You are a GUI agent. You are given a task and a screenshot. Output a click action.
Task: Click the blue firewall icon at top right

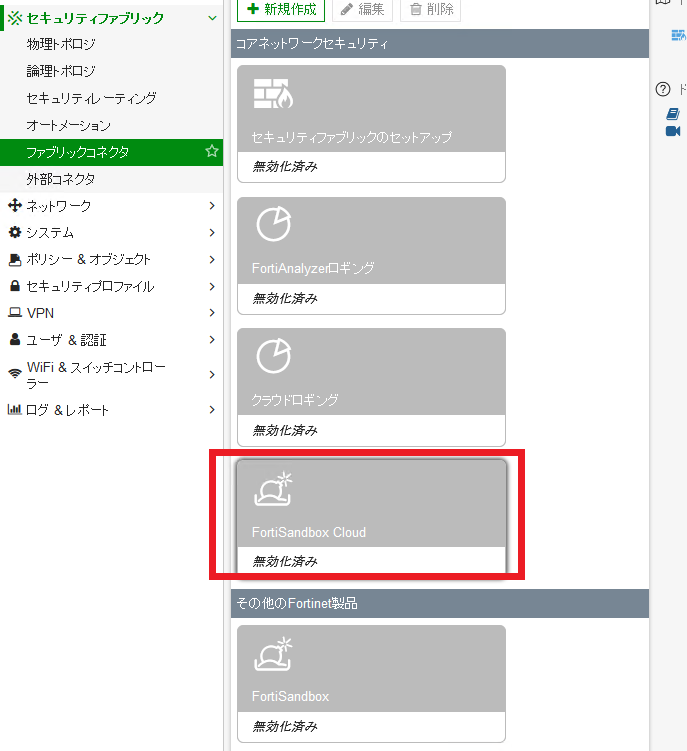tap(678, 35)
